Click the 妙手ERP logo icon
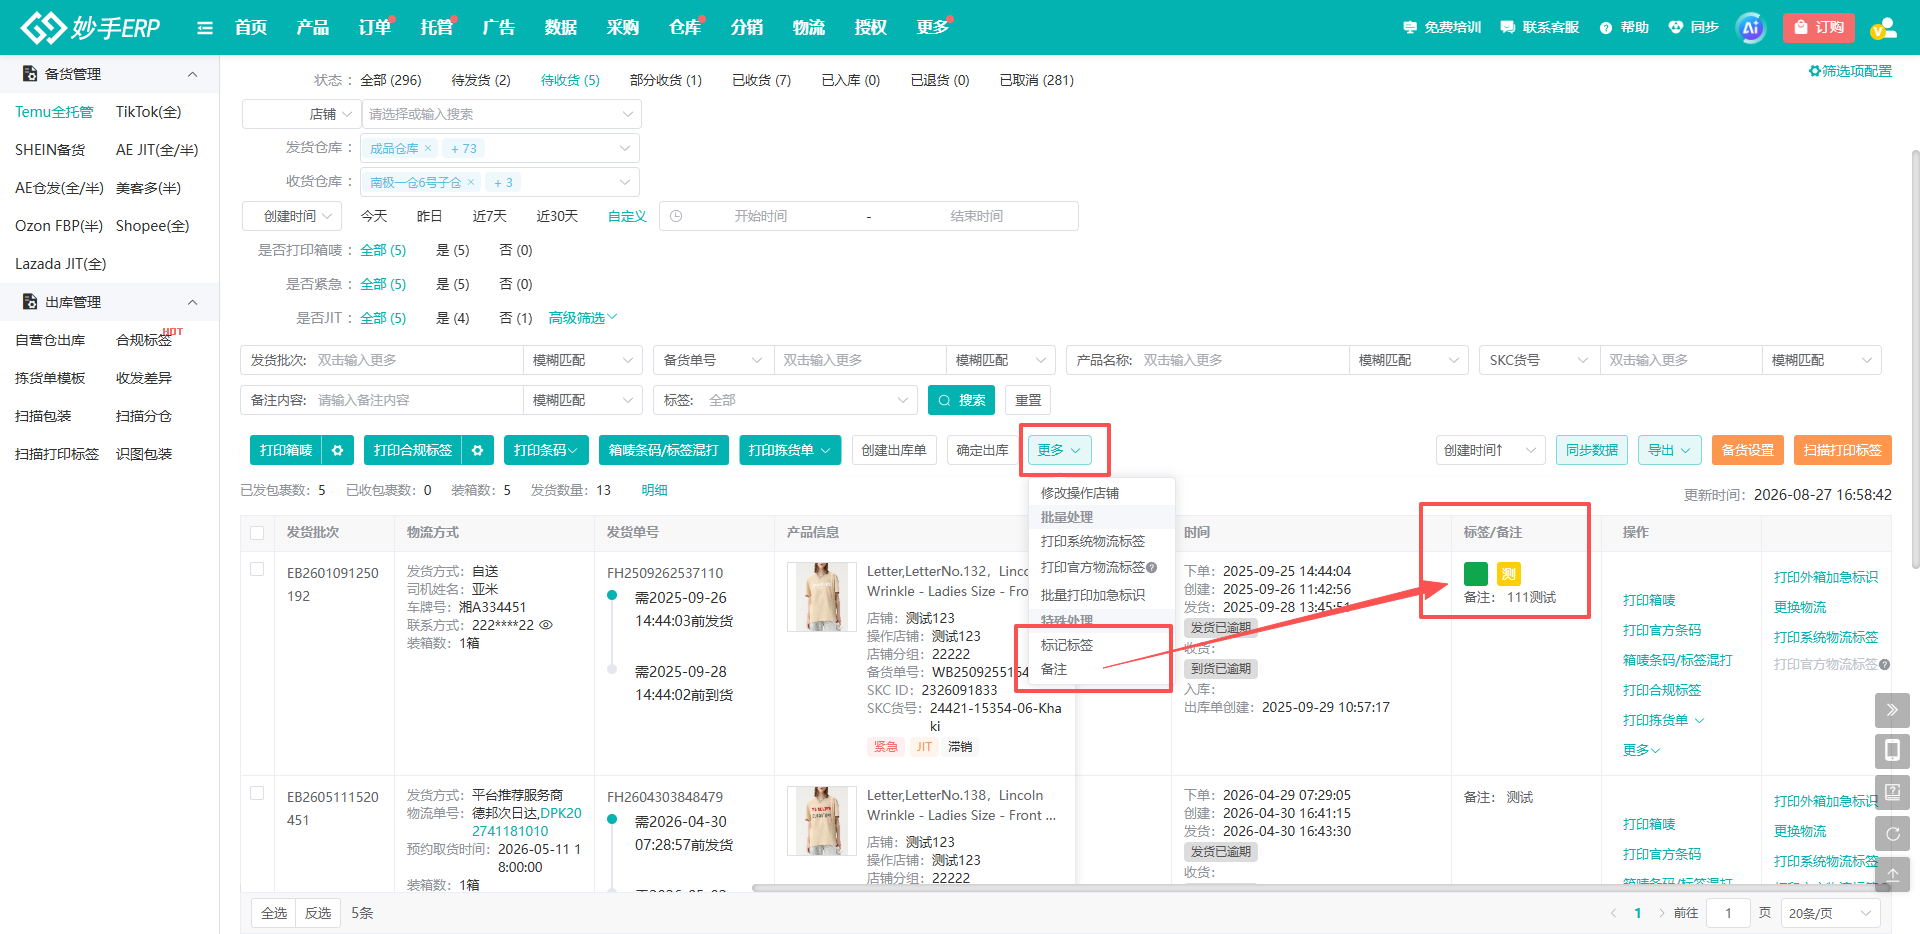 point(44,27)
